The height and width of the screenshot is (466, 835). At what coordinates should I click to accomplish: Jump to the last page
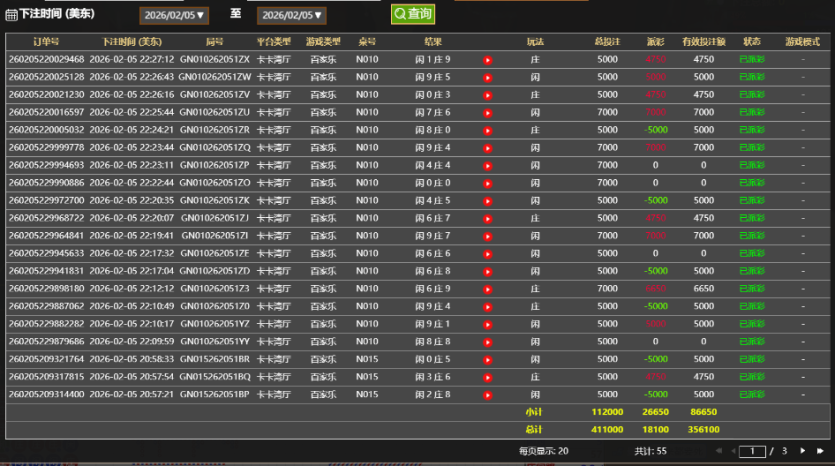pos(820,451)
